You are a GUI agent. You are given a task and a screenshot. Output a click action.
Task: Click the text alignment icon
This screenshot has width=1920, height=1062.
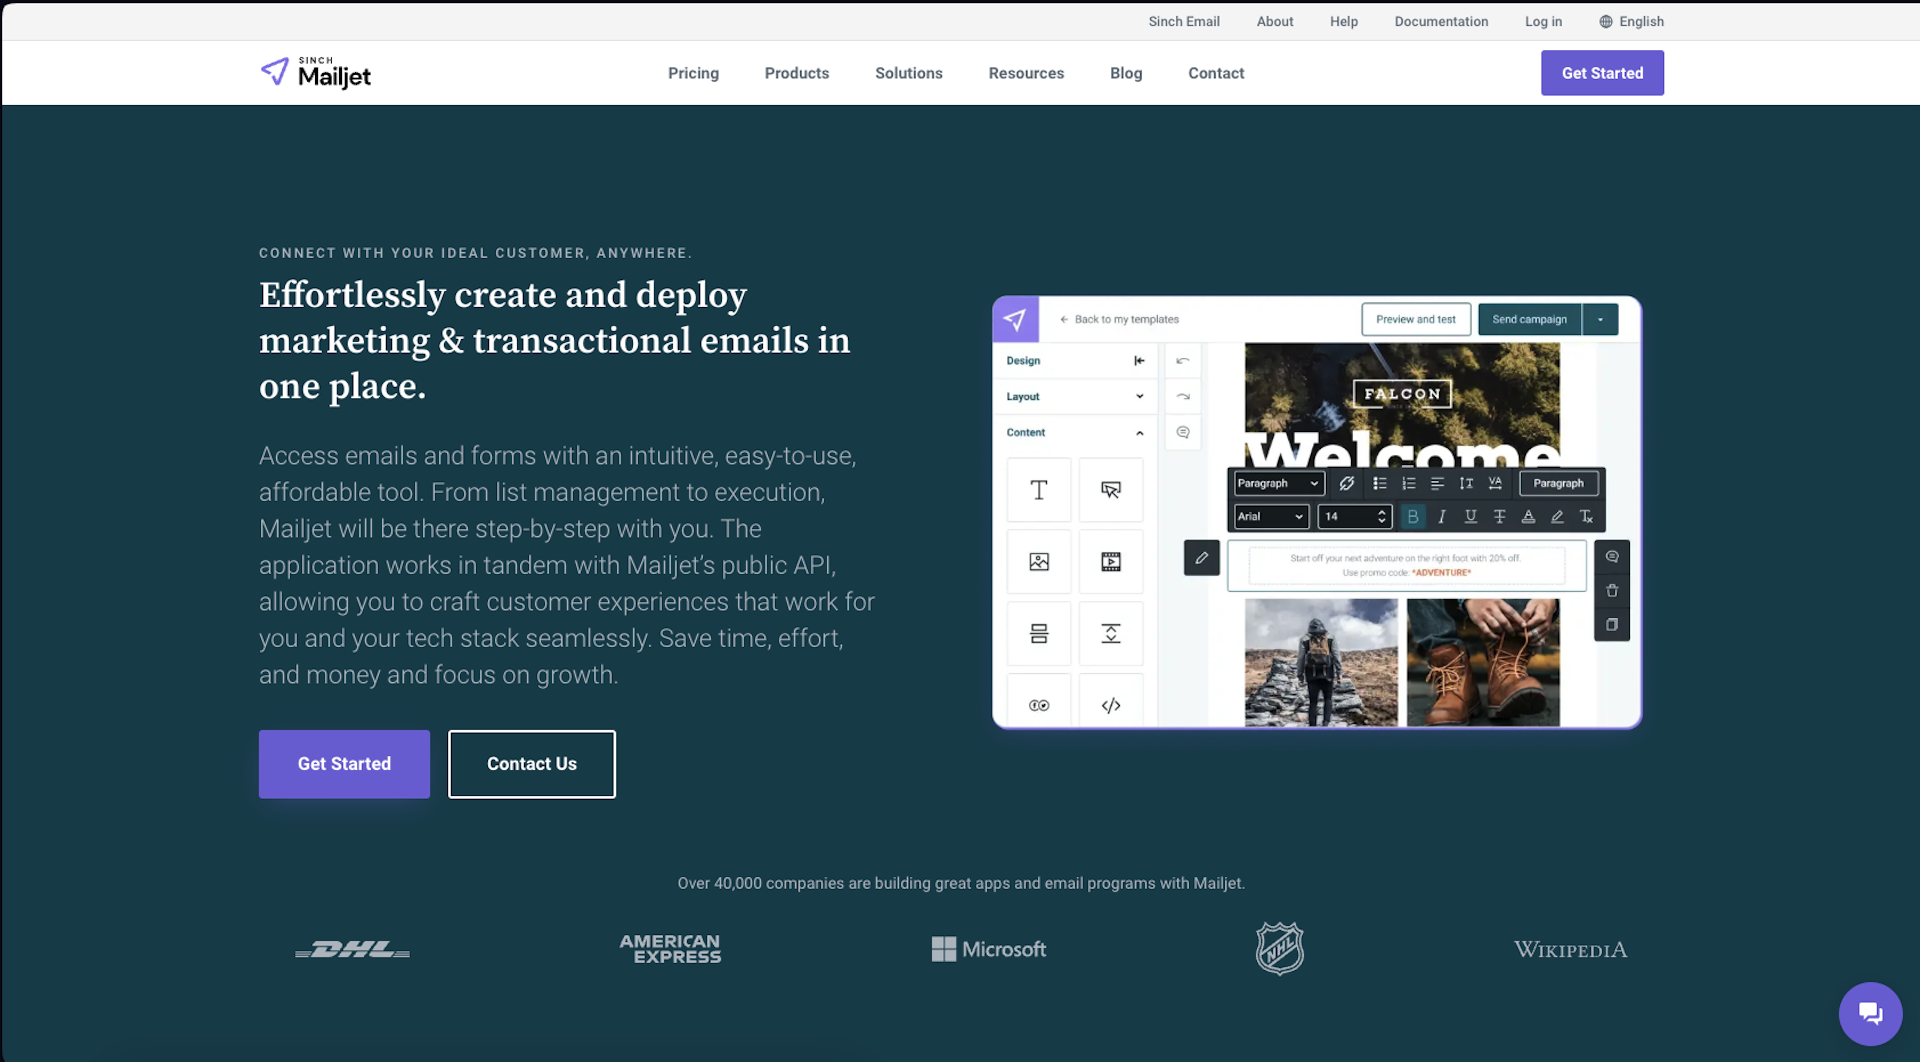[1438, 484]
